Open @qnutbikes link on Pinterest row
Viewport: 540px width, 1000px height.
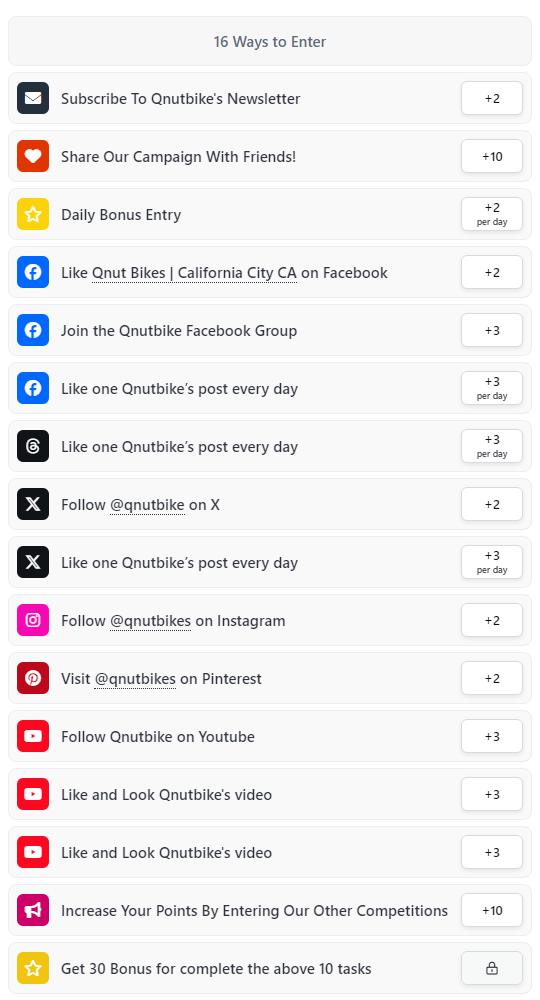[x=135, y=679]
